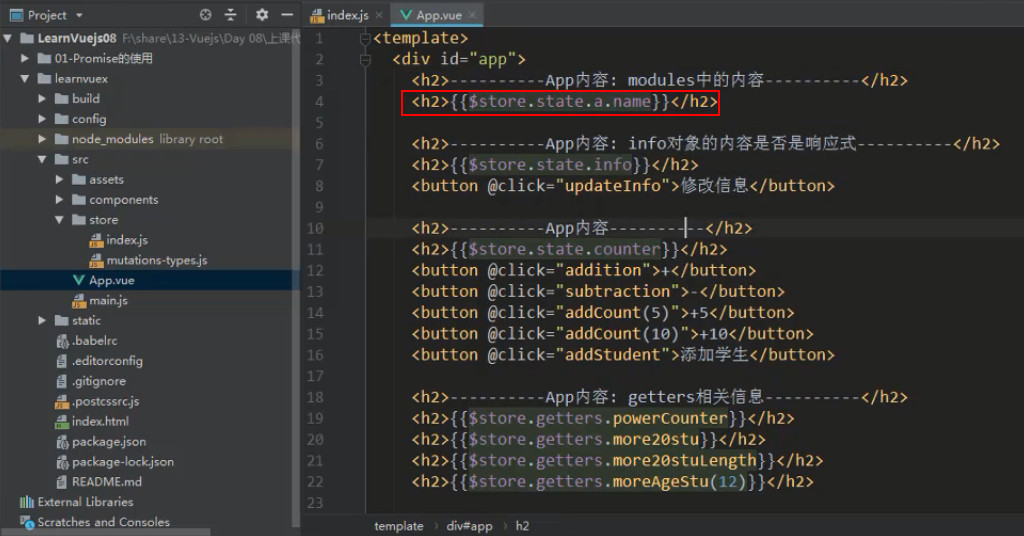This screenshot has height=536, width=1024.
Task: Click 'h2' in the breadcrumb bar
Action: 522,526
